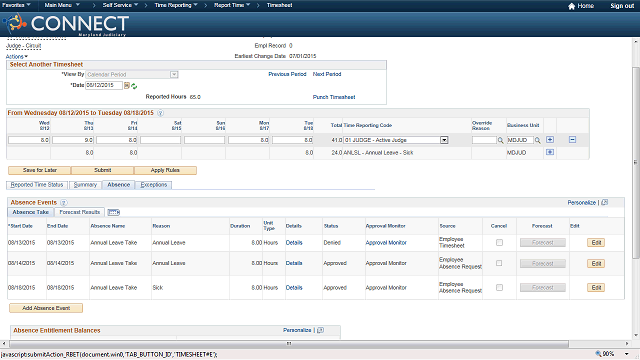
Task: Click the Sign out link
Action: [622, 6]
